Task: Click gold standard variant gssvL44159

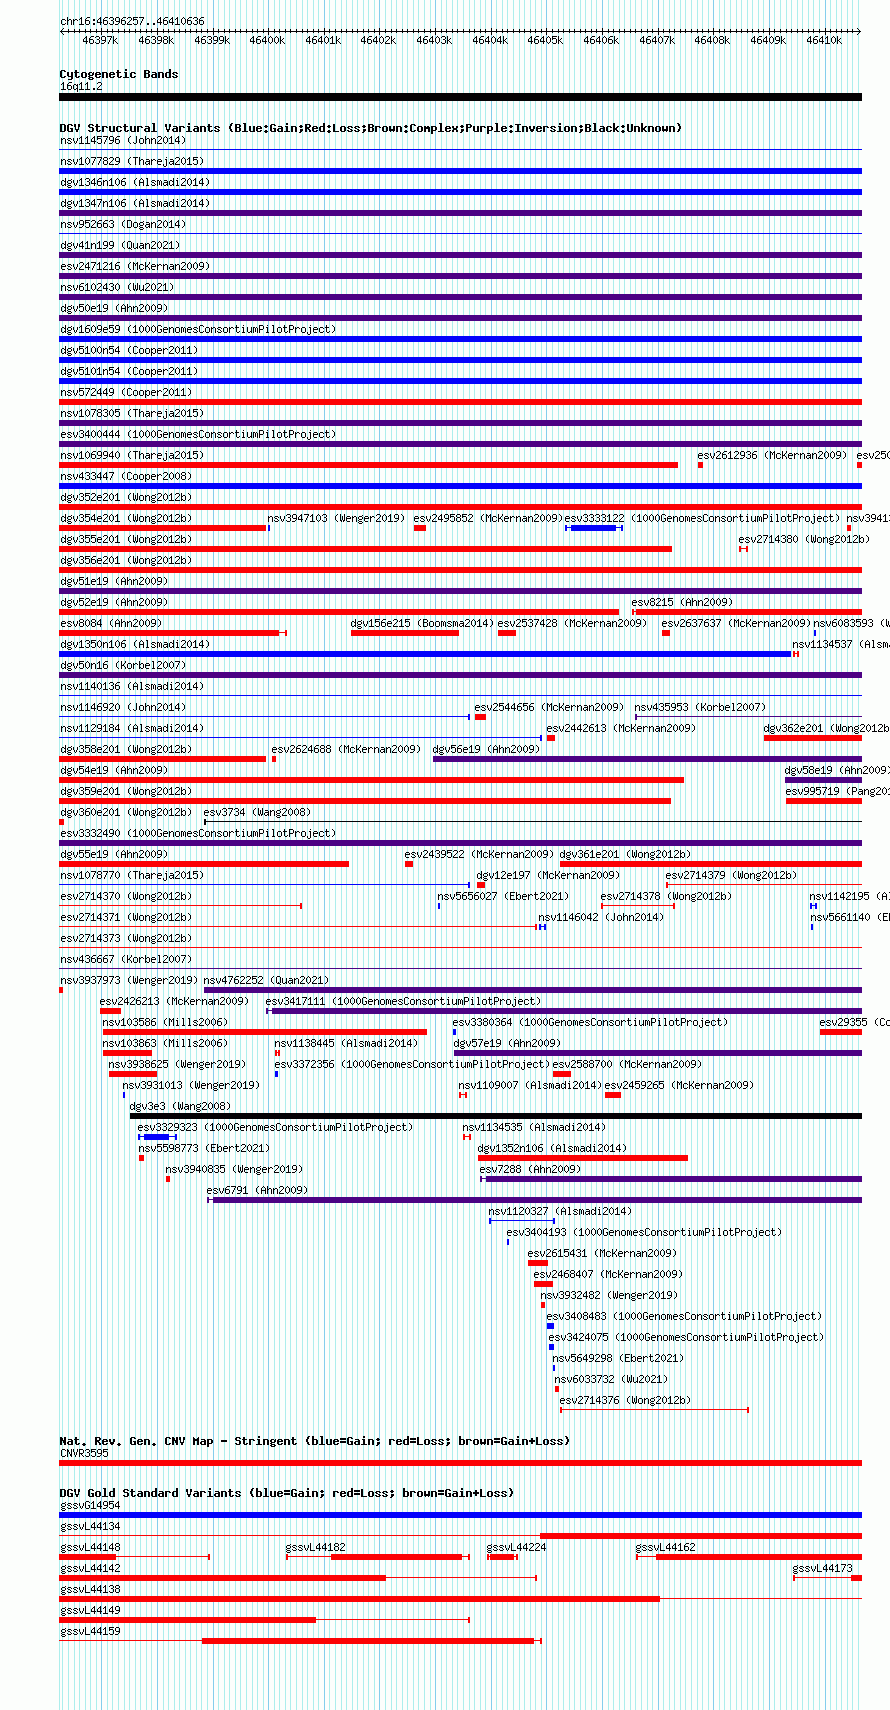Action: tap(90, 1631)
